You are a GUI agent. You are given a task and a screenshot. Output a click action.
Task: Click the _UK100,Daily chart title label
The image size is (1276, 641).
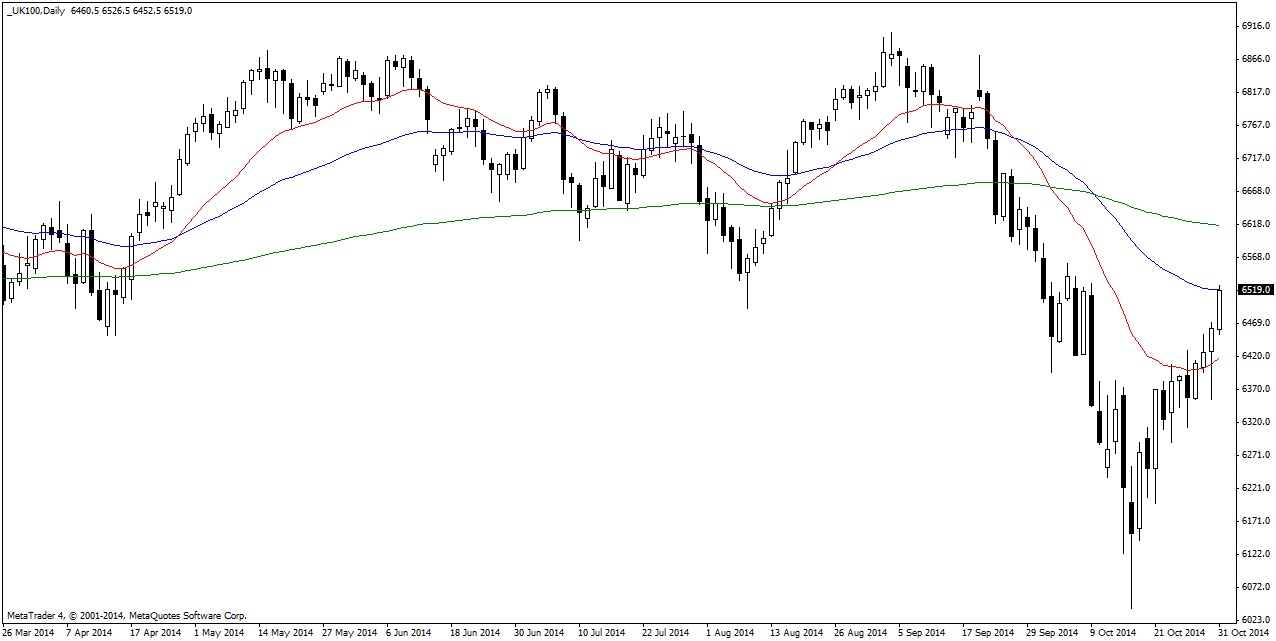tap(36, 10)
